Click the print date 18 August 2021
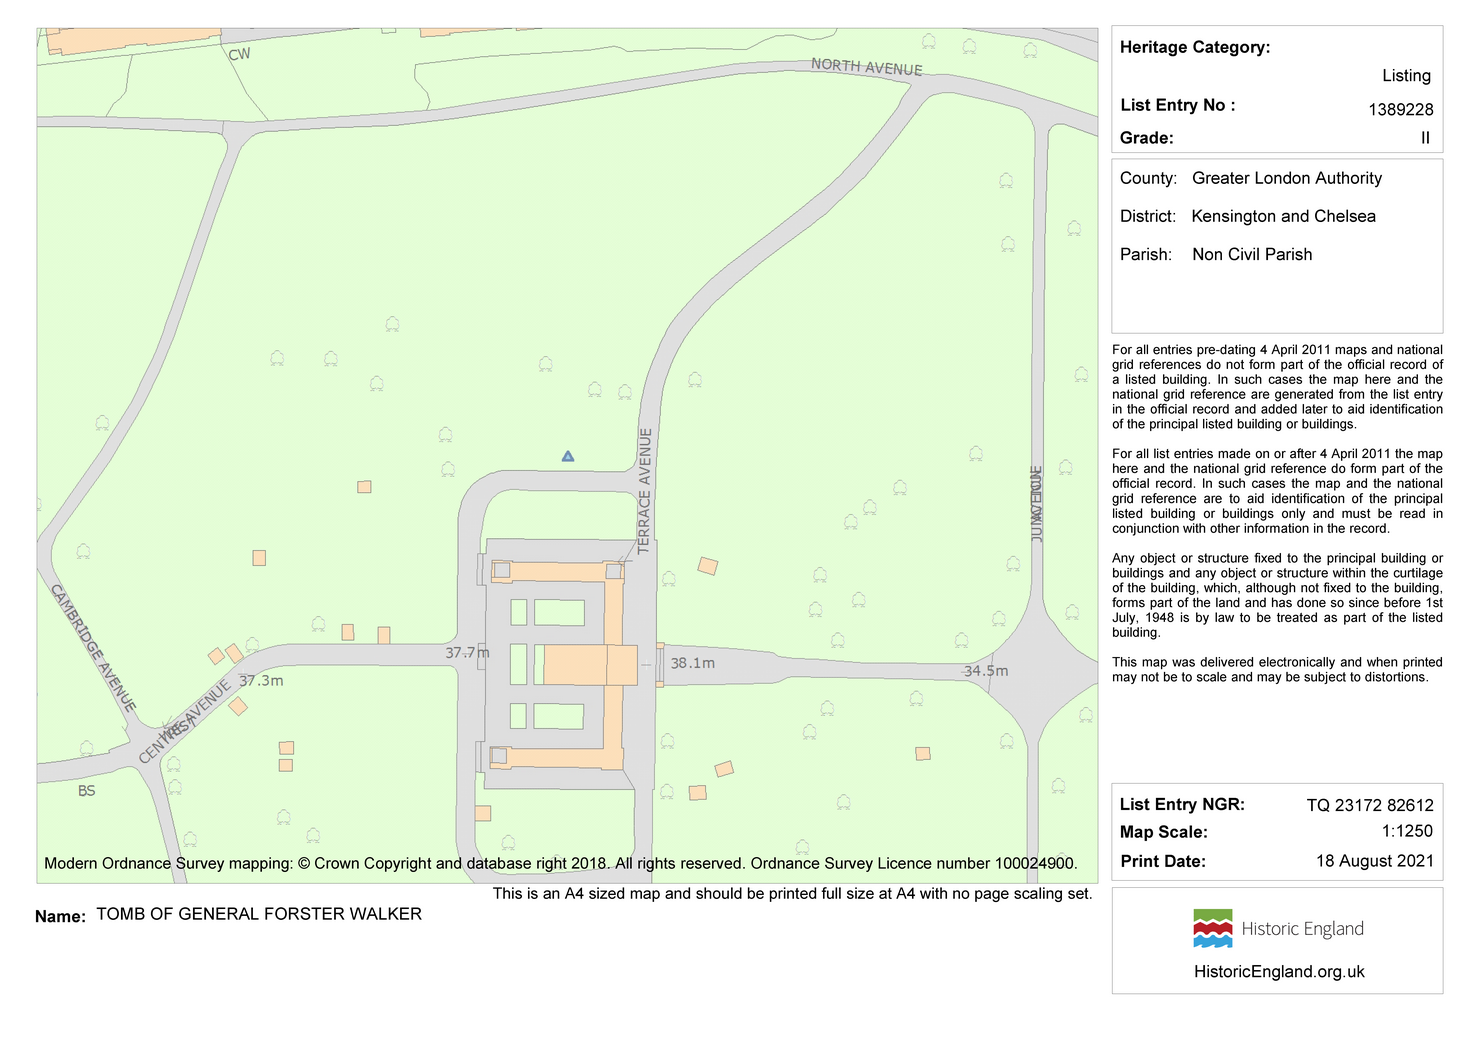The height and width of the screenshot is (1040, 1469). (1374, 861)
